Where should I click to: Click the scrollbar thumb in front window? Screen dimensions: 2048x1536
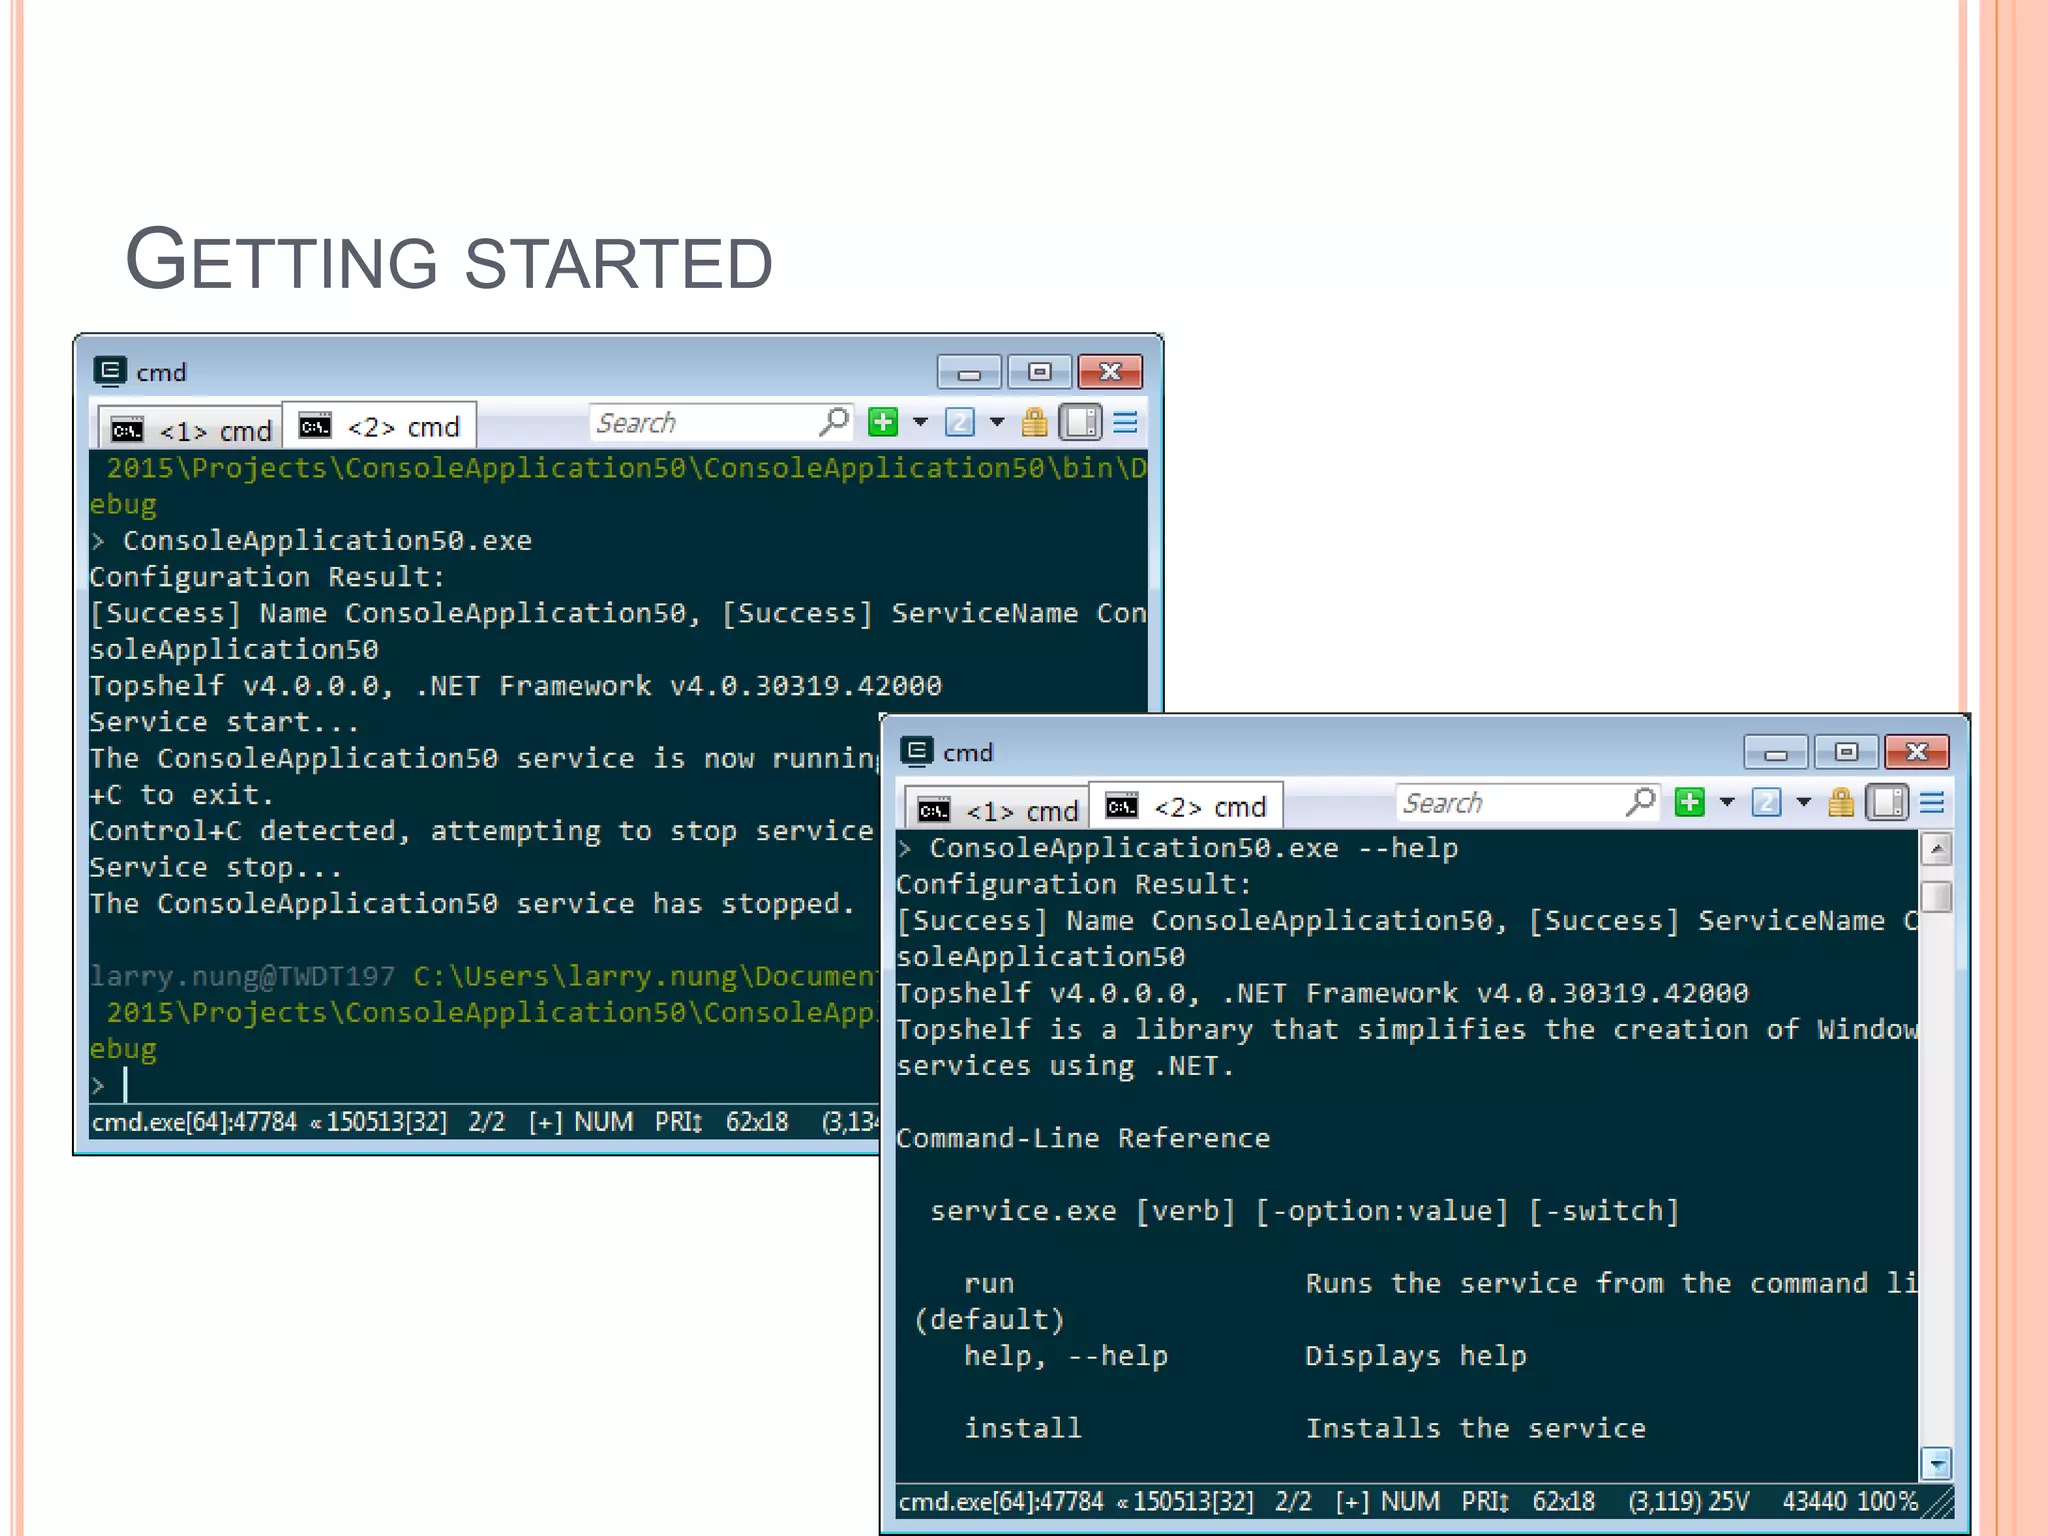pos(1937,896)
